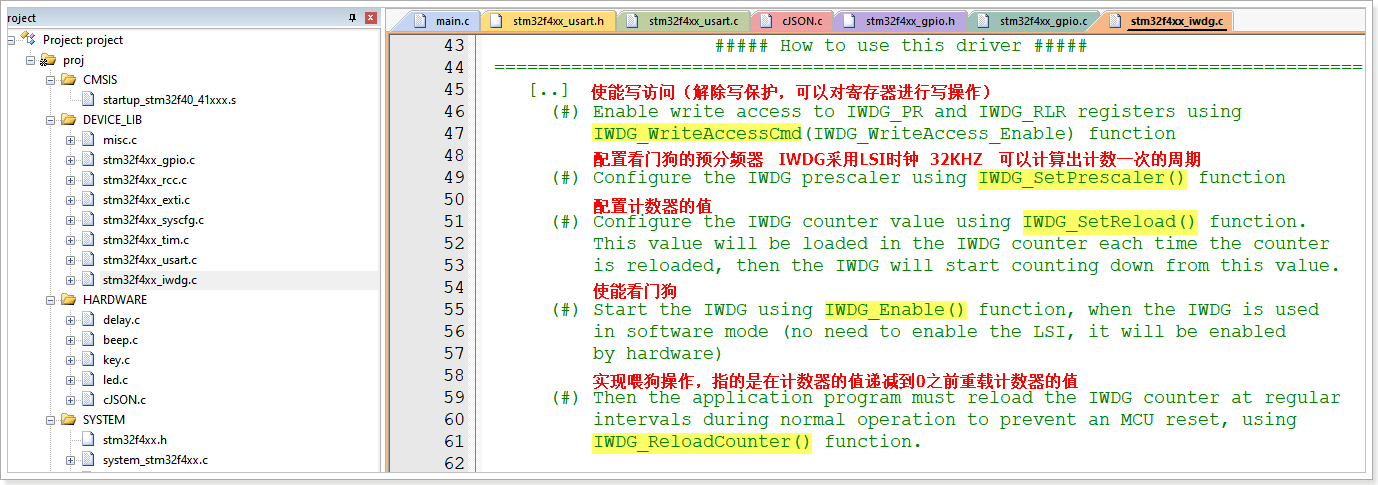Click highlighted IWDG_SetPrescaler() in the code
Screen dimensions: 1378x485
point(1082,178)
